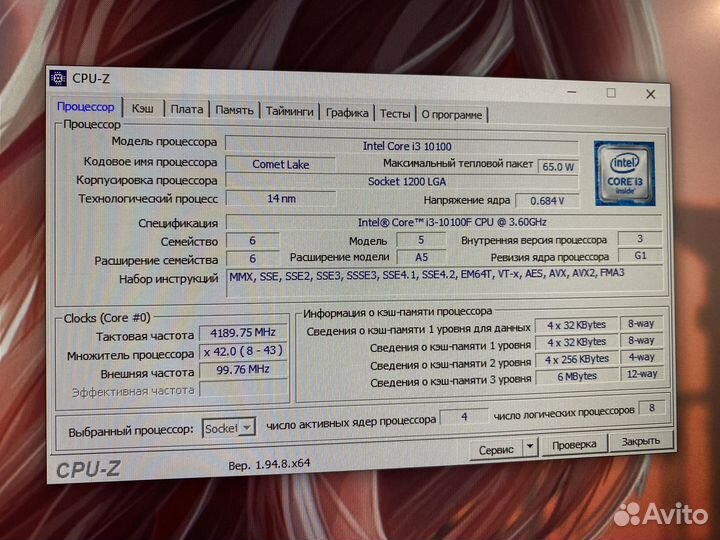Viewport: 720px width, 540px height.
Task: Click the 6 MBytes L3 cache value
Action: click(577, 376)
